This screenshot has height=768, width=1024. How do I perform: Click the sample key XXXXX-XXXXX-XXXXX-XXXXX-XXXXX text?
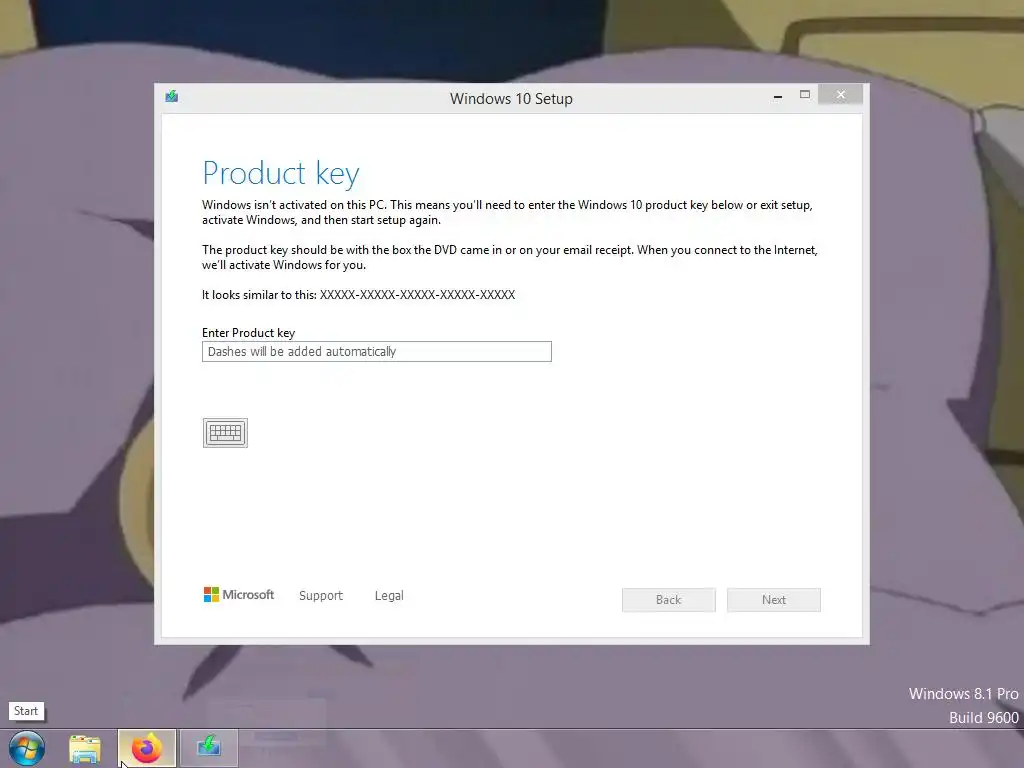click(x=417, y=295)
